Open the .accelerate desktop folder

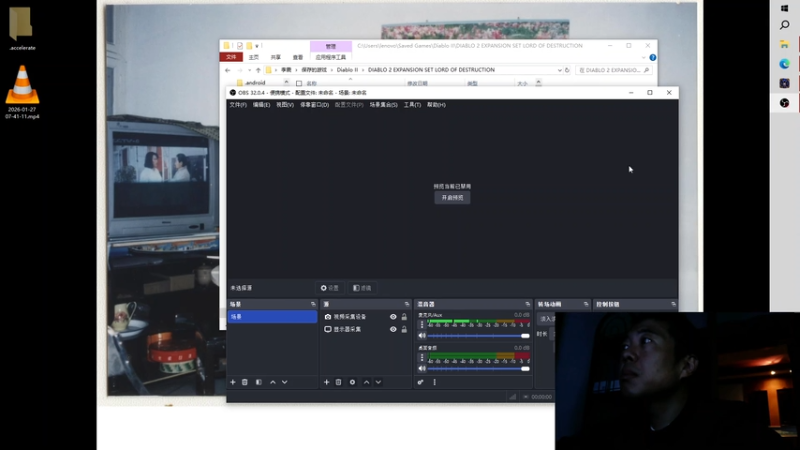pos(21,29)
